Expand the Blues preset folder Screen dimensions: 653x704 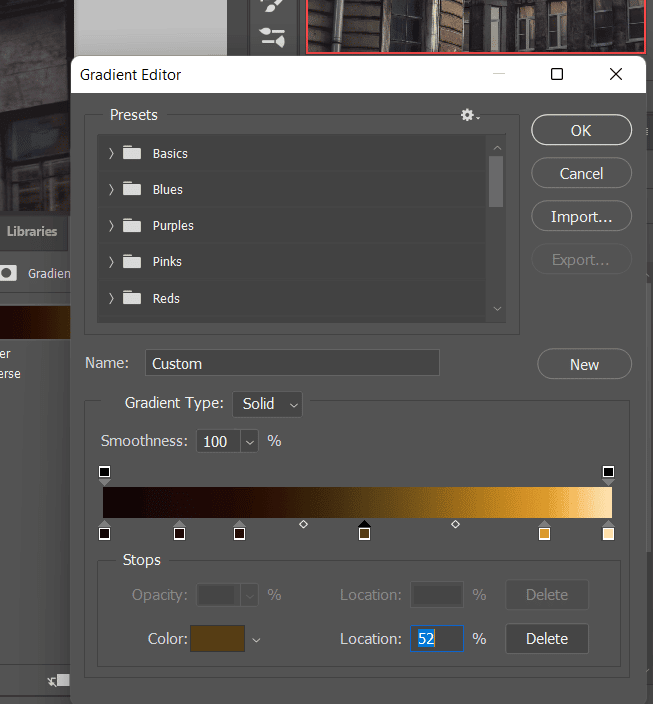(x=111, y=189)
